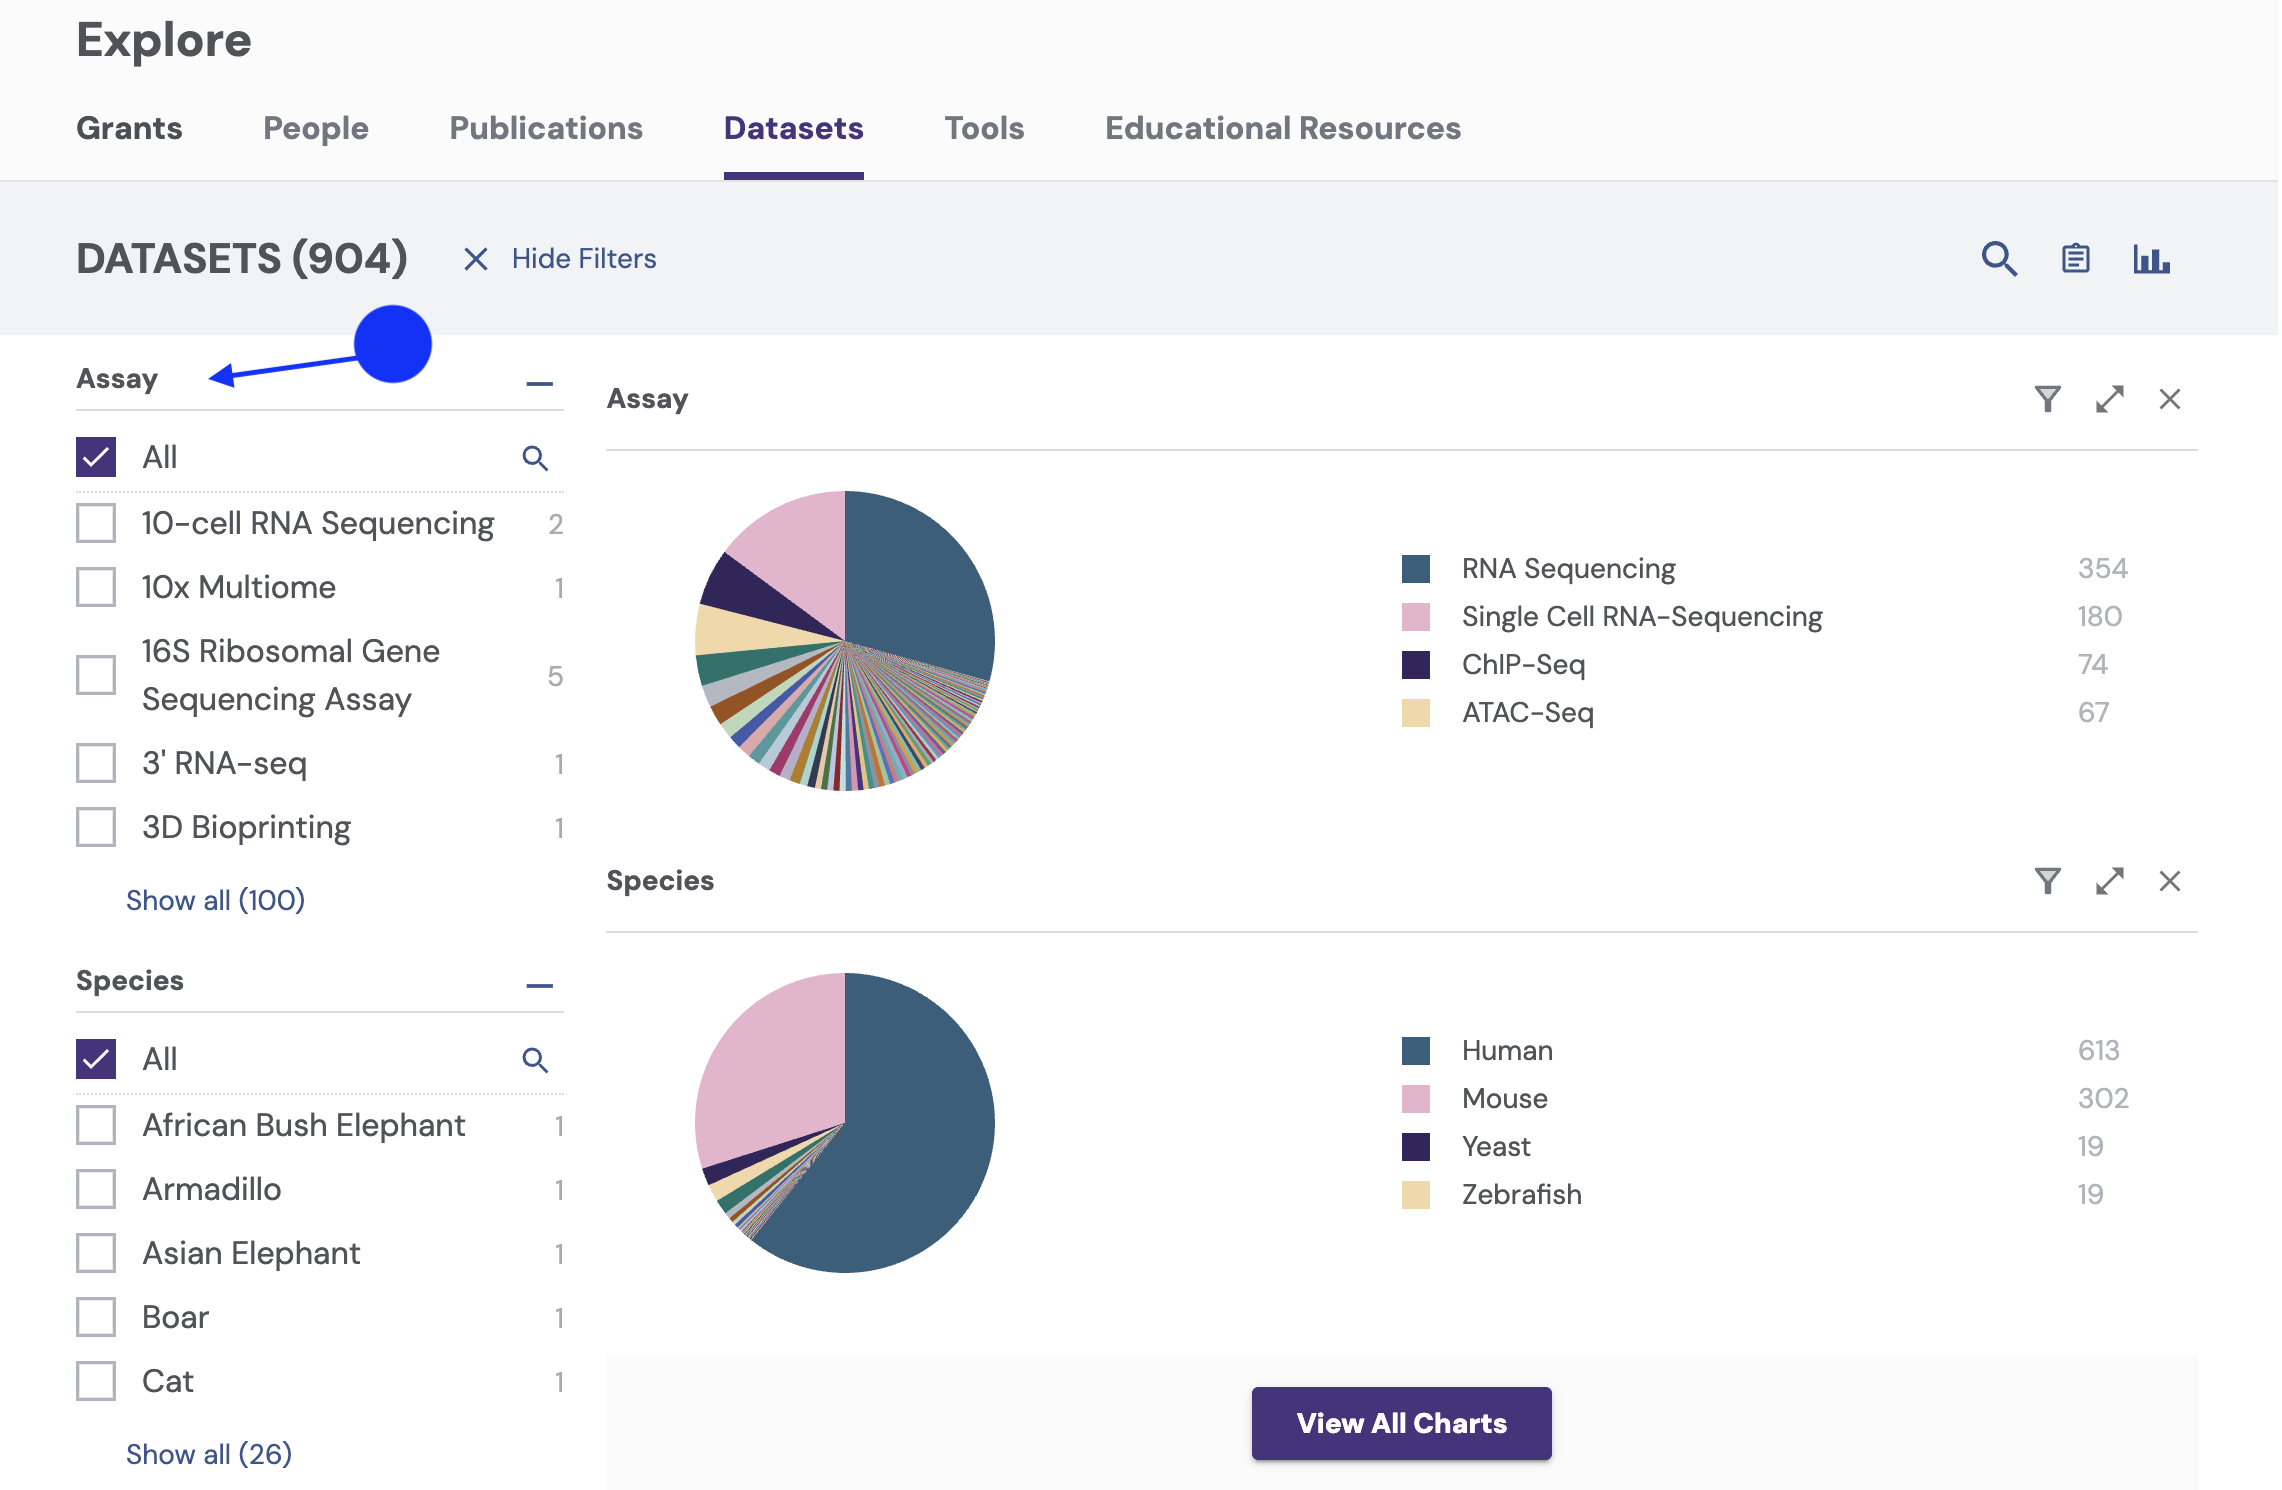2282x1490 pixels.
Task: Collapse the Assay filter section
Action: pyautogui.click(x=539, y=383)
